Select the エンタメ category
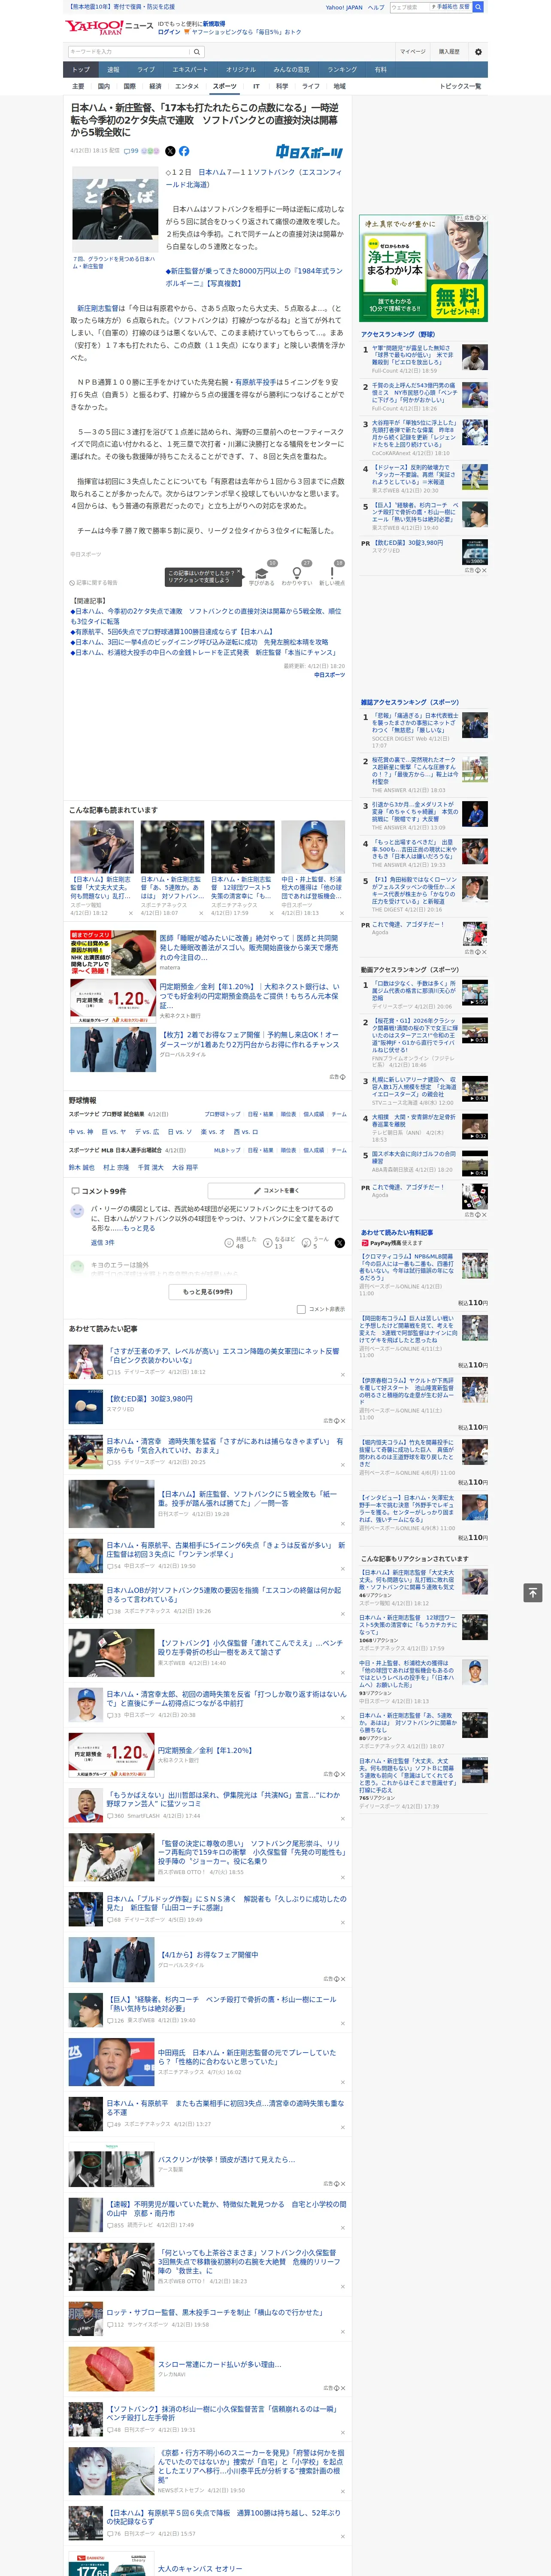 [x=187, y=86]
